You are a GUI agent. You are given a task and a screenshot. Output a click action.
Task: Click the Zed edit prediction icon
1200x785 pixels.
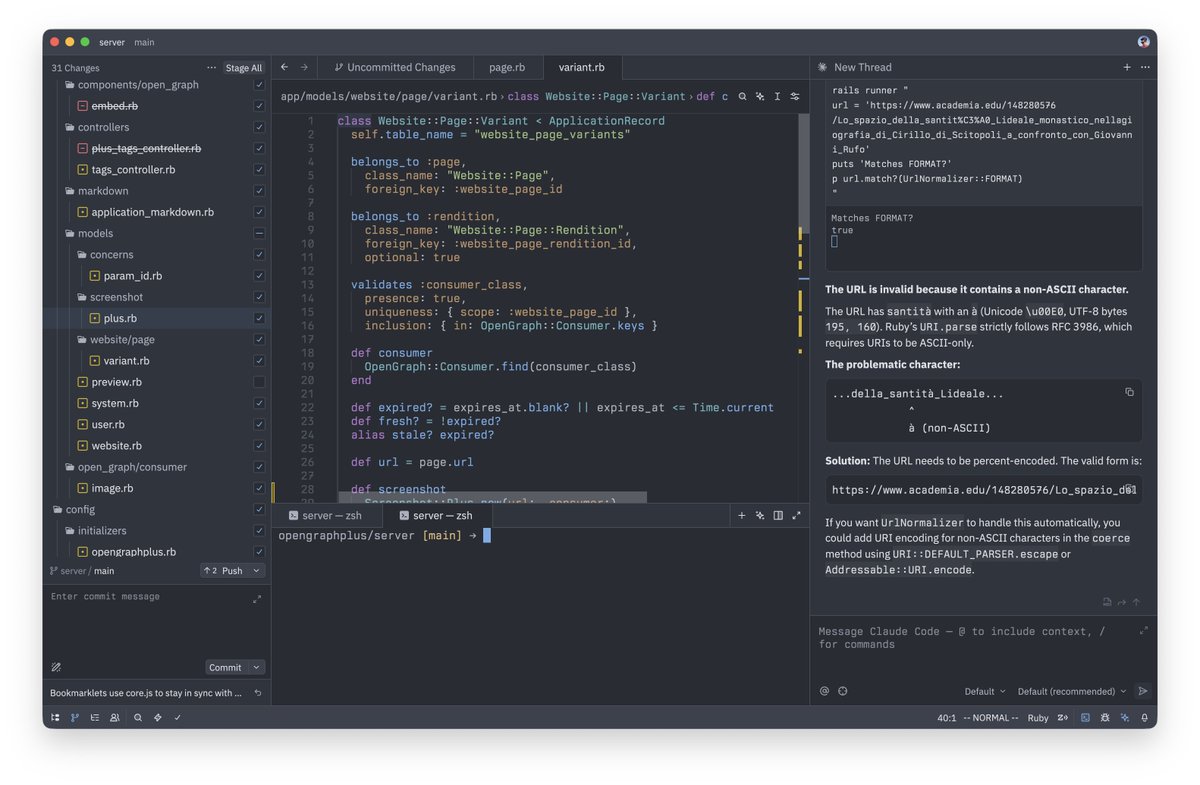tap(1065, 717)
